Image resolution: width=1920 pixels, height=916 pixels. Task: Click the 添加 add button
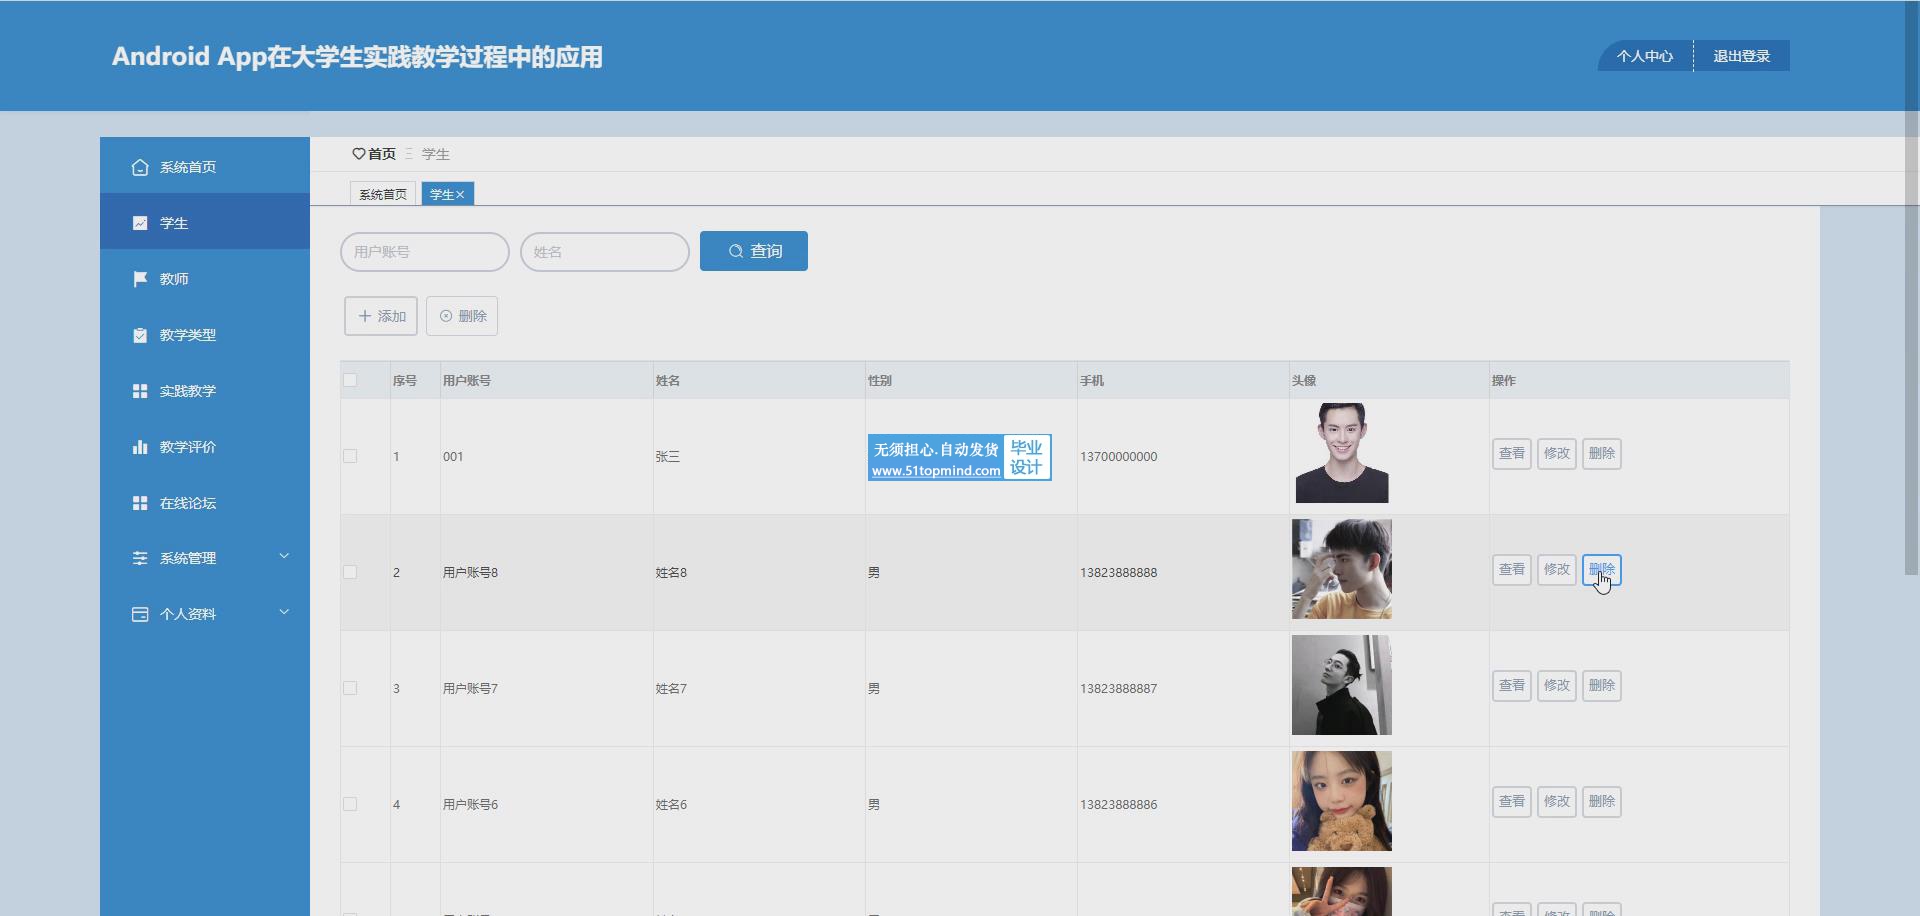[381, 316]
